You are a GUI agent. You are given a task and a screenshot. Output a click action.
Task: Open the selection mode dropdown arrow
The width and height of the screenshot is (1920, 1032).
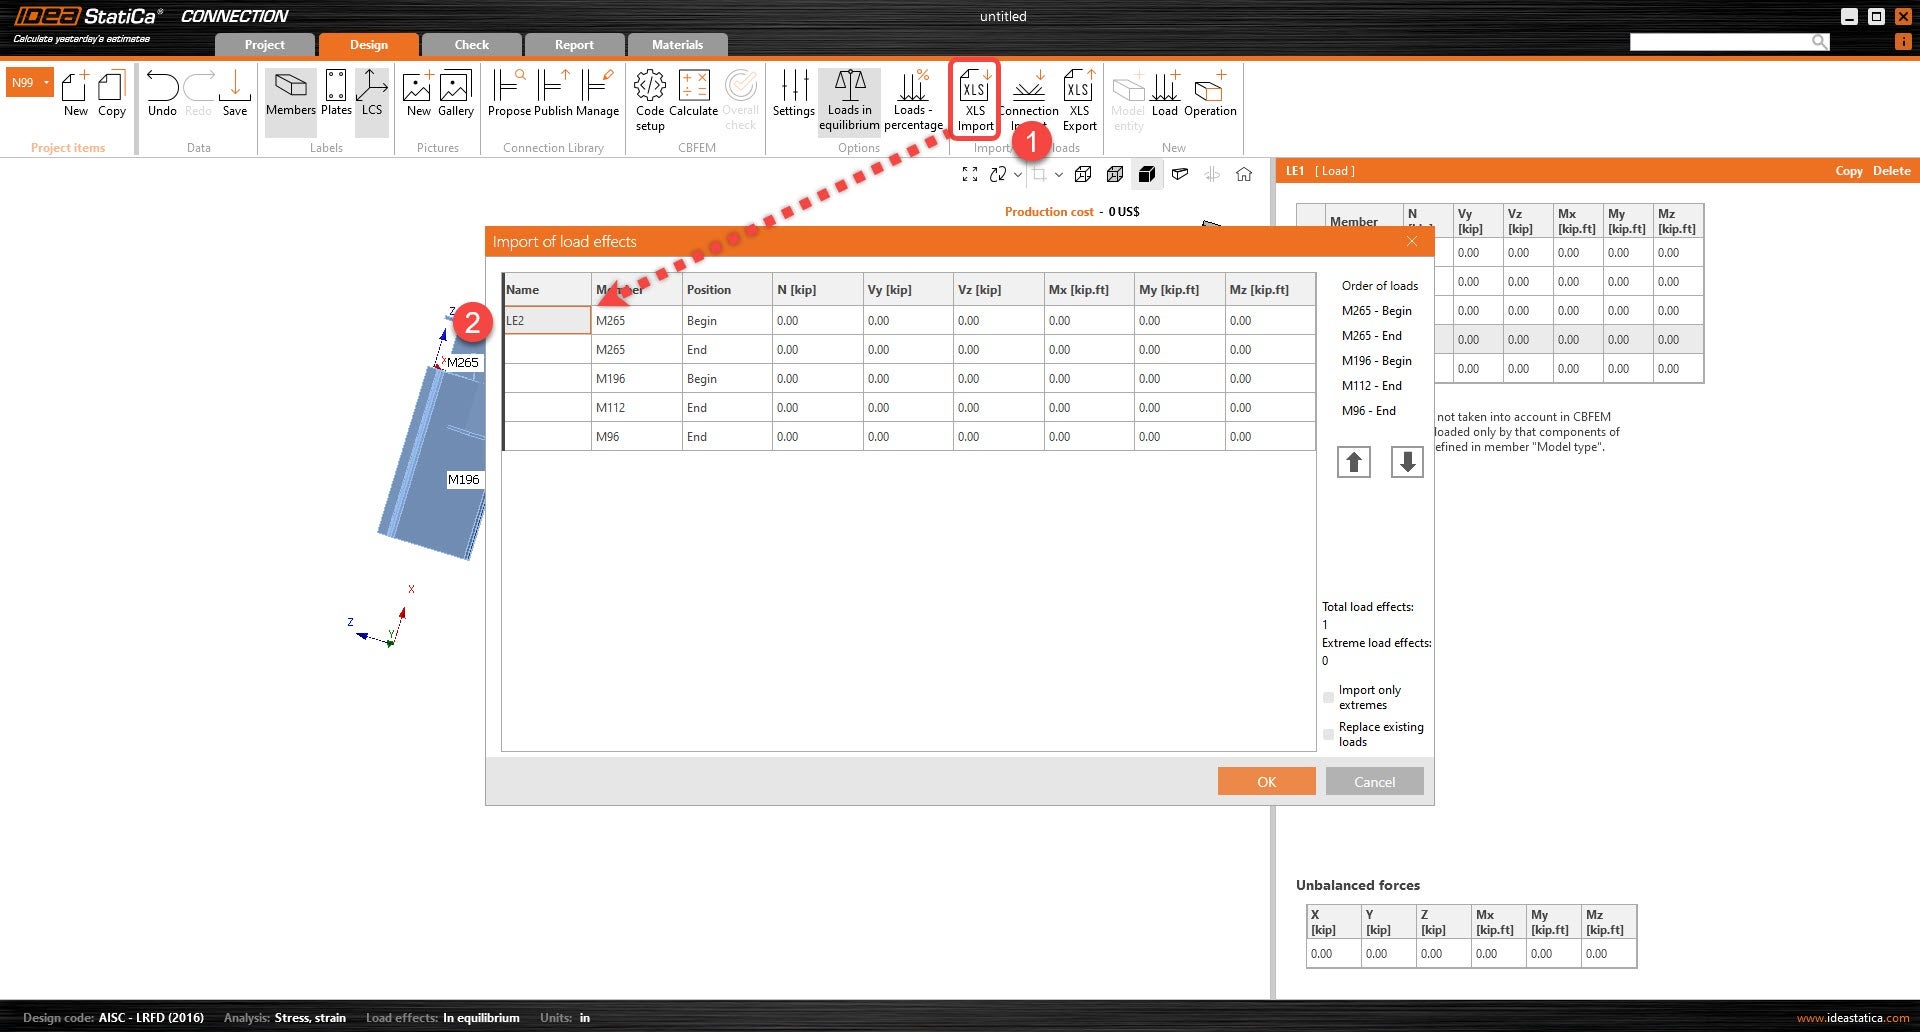pyautogui.click(x=1059, y=175)
